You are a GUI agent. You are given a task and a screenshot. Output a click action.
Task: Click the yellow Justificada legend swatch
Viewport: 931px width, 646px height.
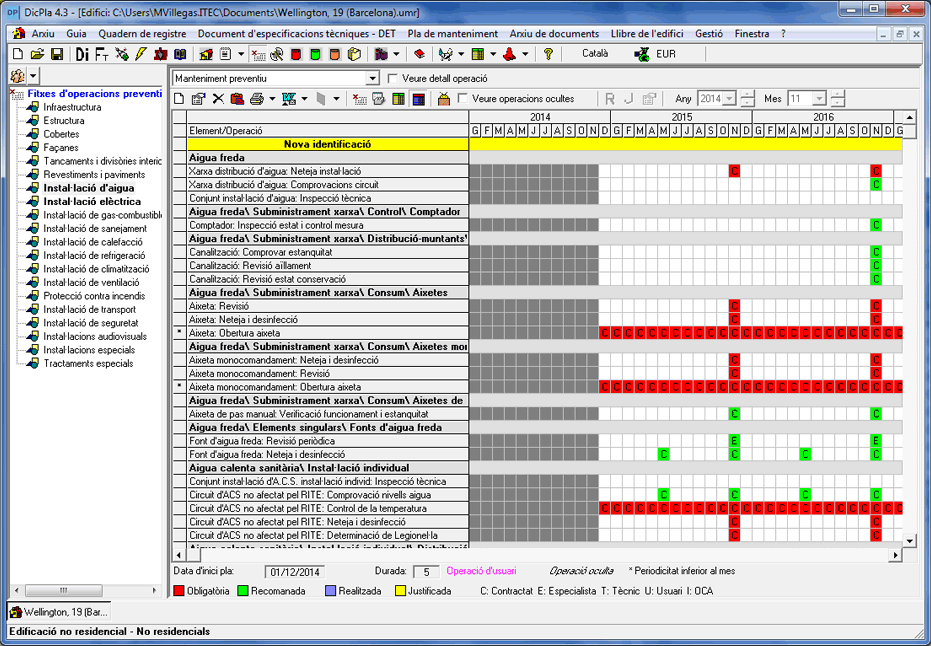pos(400,591)
